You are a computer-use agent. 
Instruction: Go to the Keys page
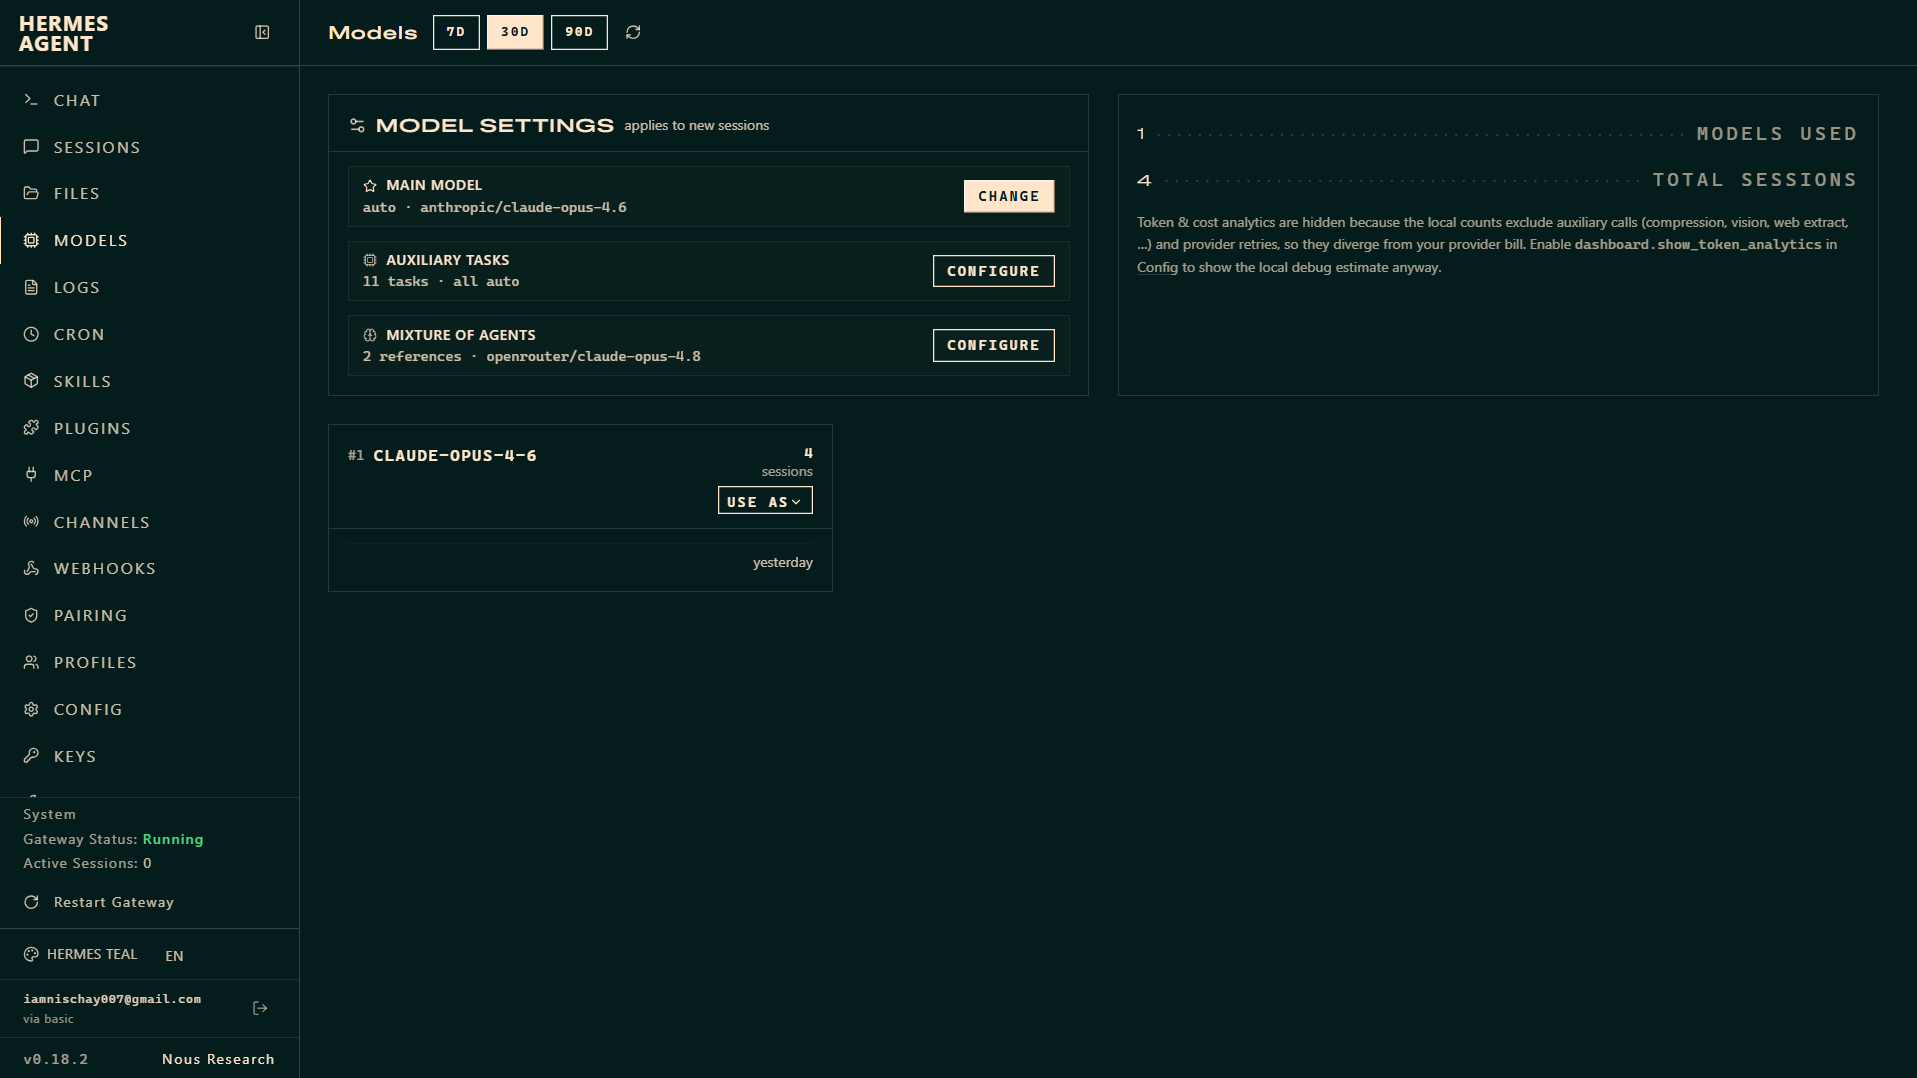pyautogui.click(x=150, y=756)
